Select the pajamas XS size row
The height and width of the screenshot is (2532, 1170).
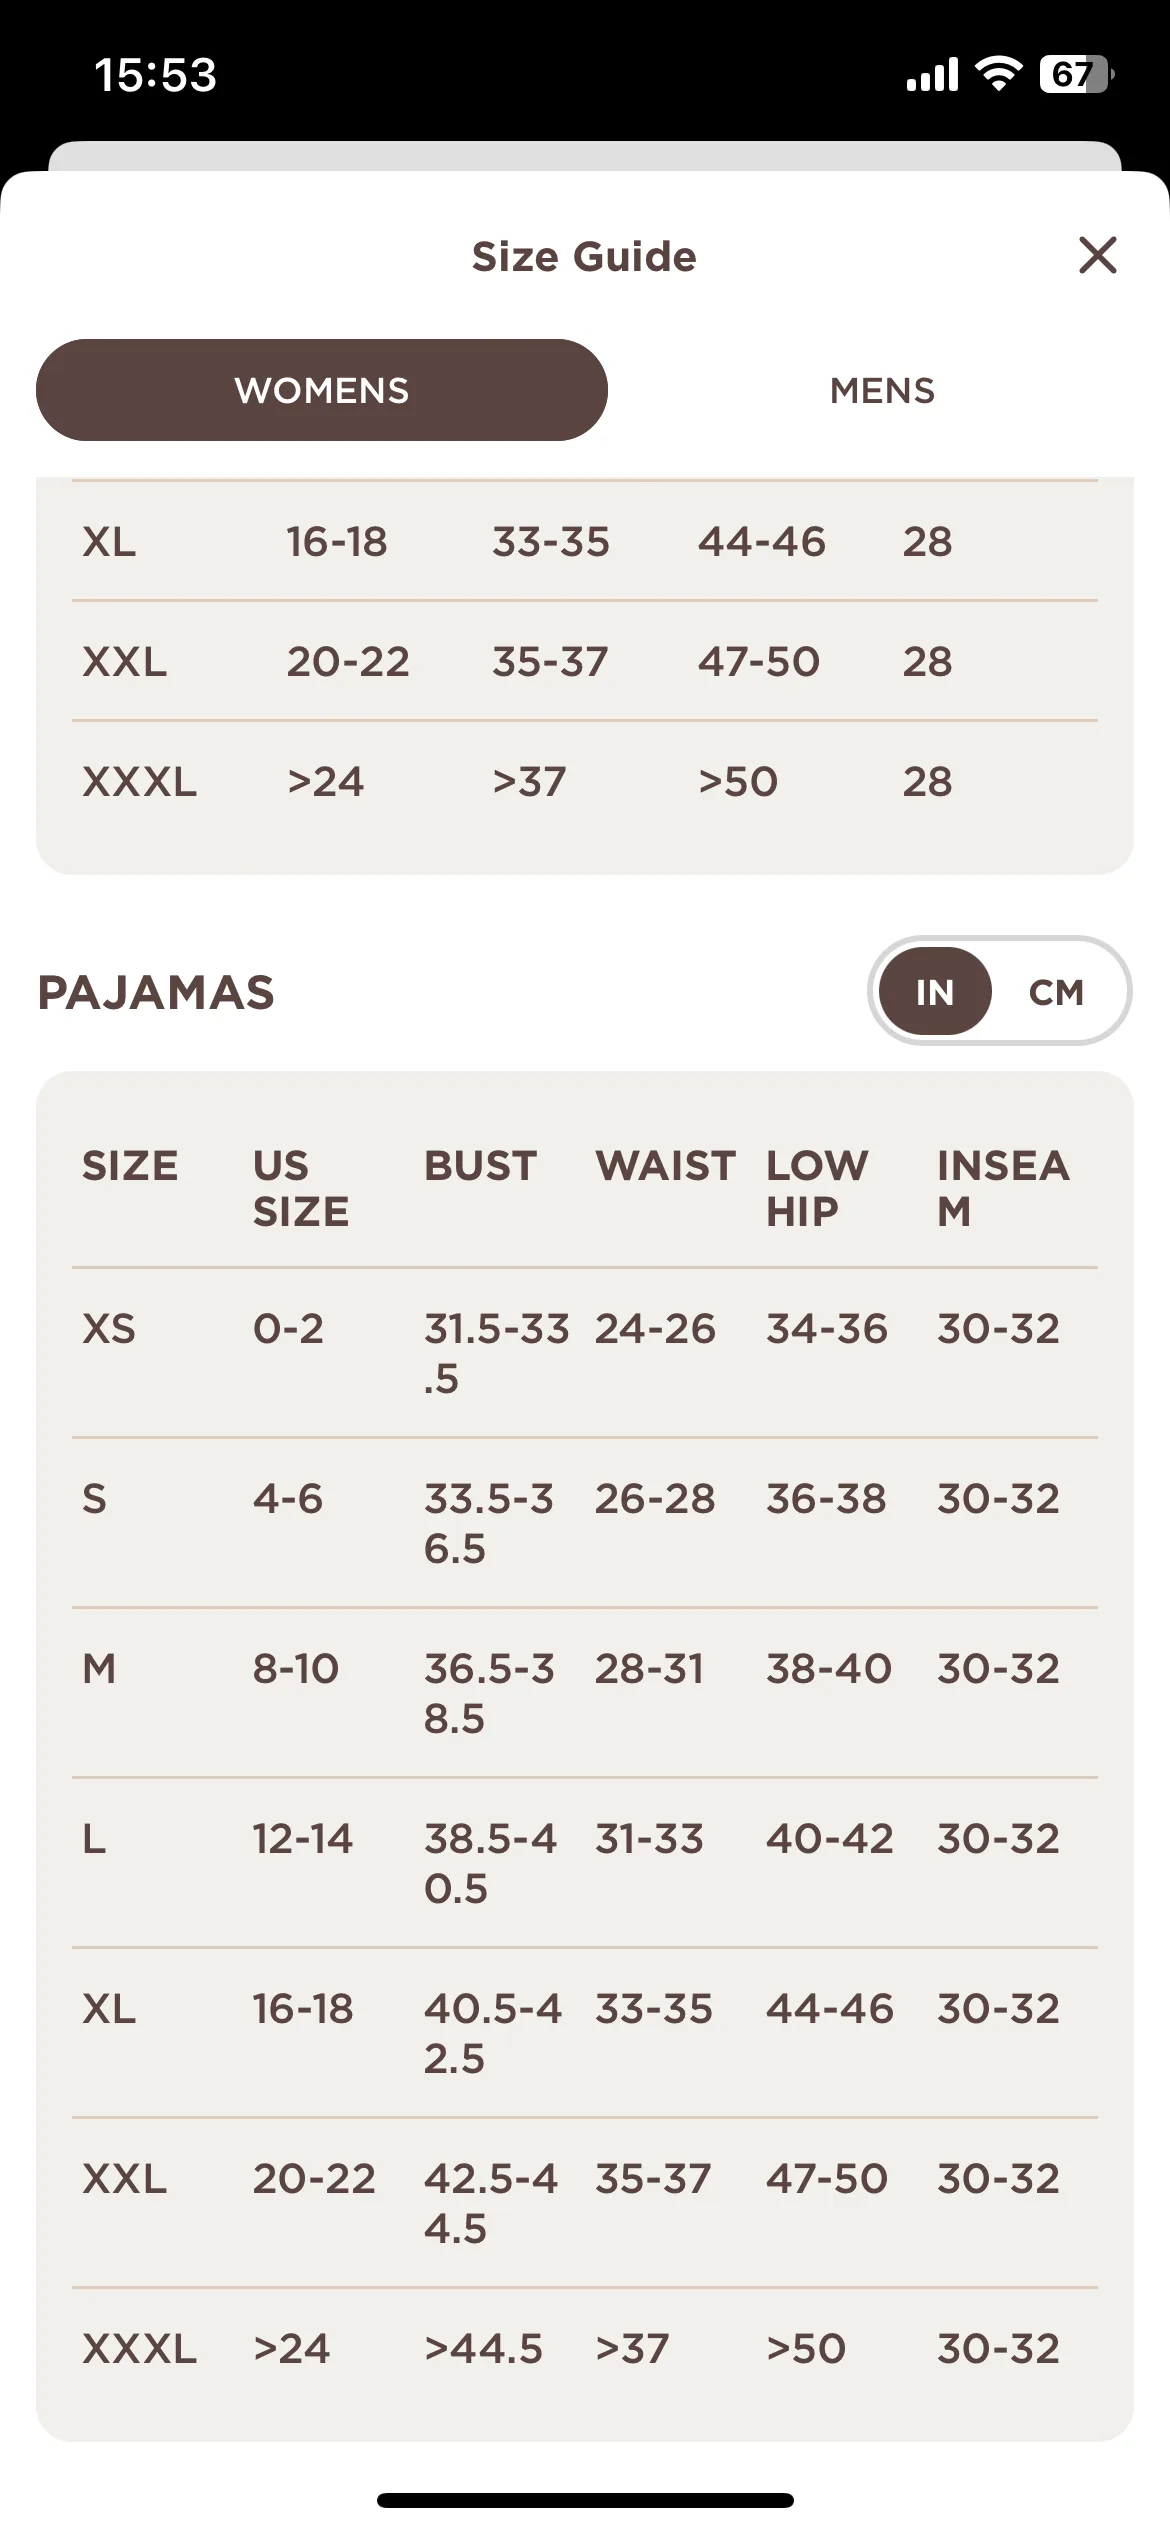coord(585,1353)
